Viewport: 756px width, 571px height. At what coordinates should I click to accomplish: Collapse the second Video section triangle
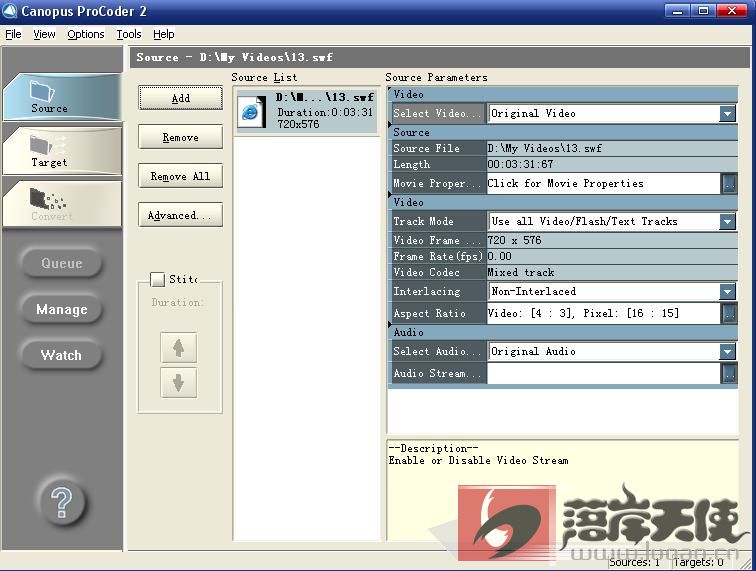coord(390,195)
